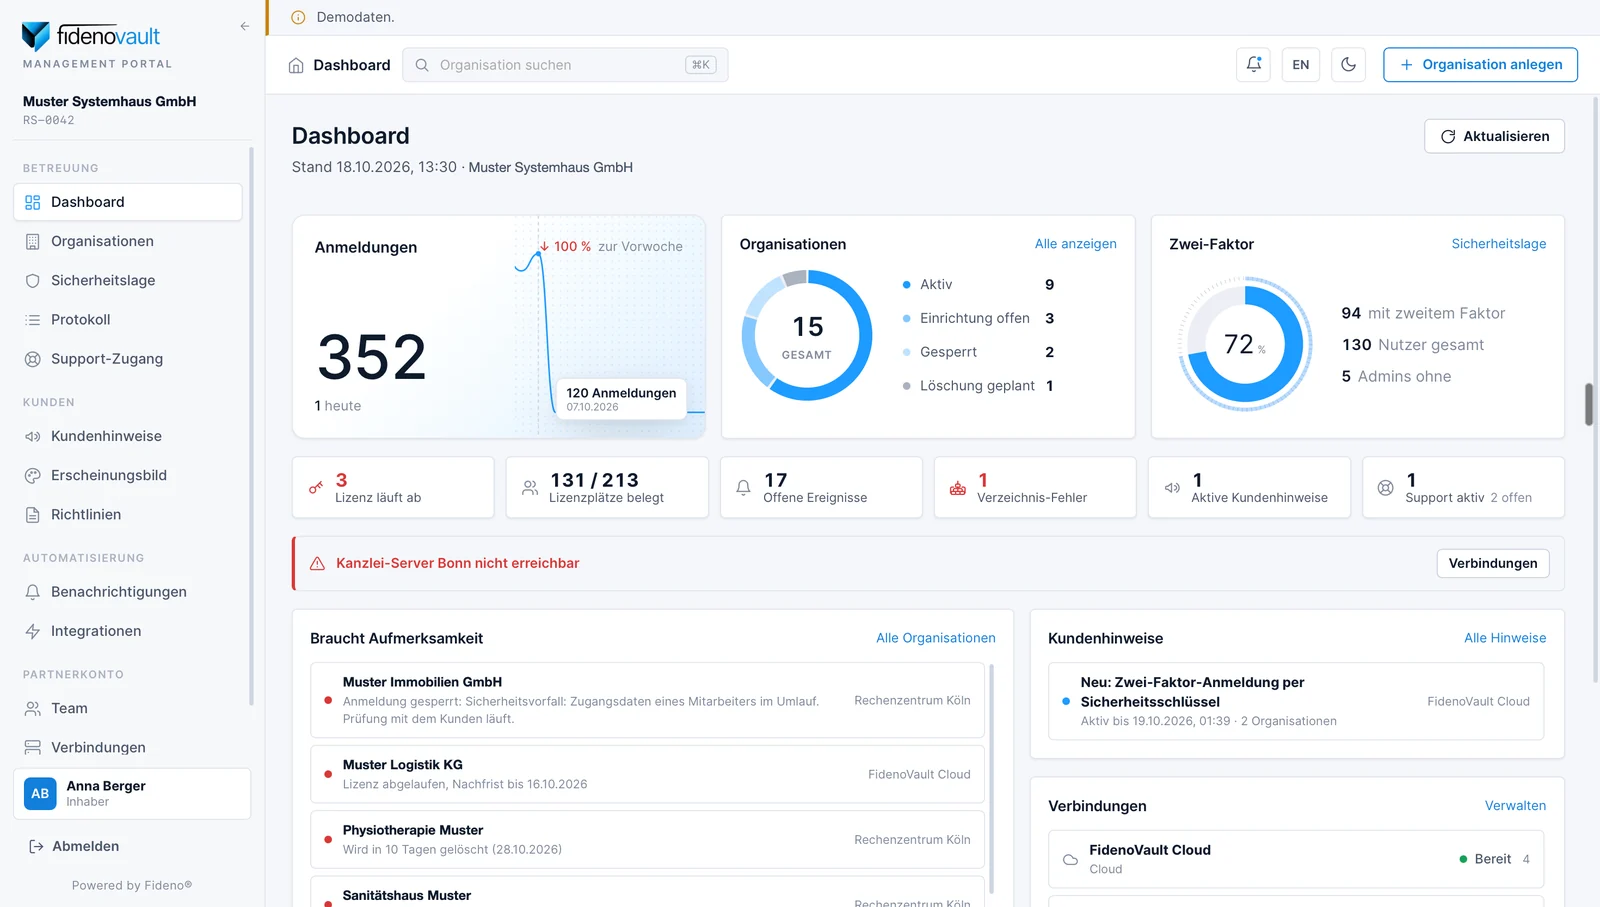Open the 131 / 213 Lizenzplätze belegt tile
Screen dimensions: 1600x907
point(607,488)
